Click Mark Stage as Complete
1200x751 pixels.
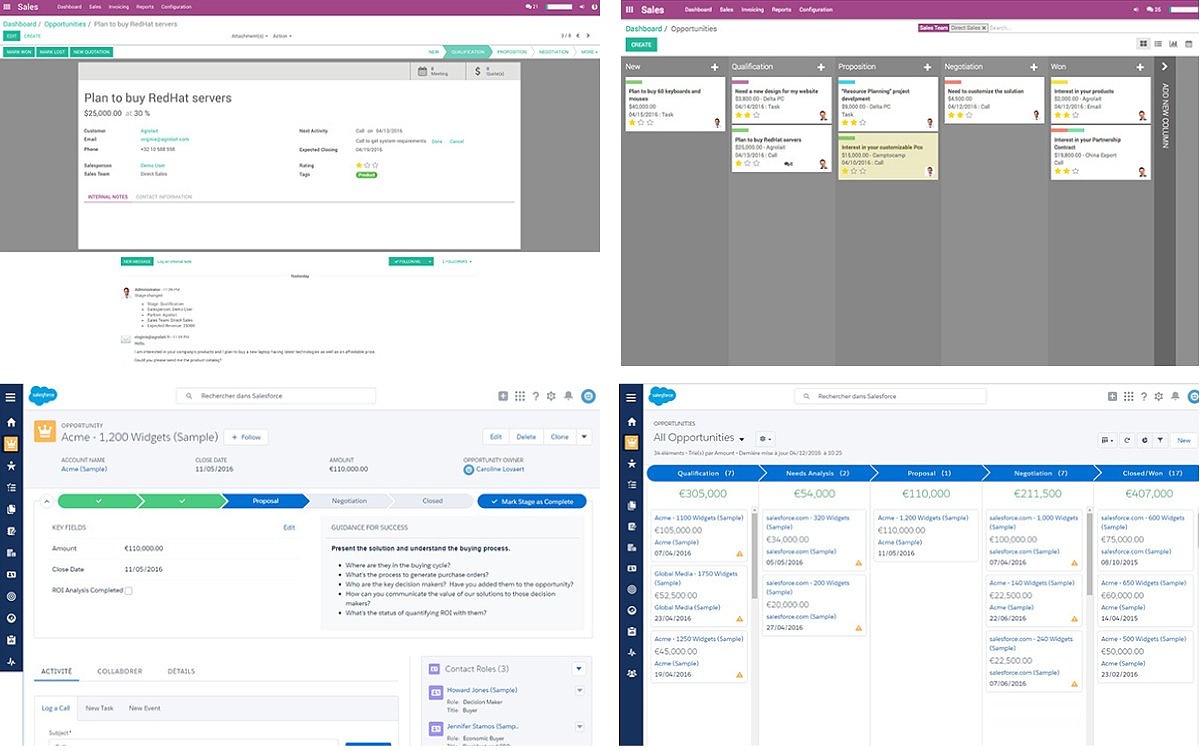531,501
